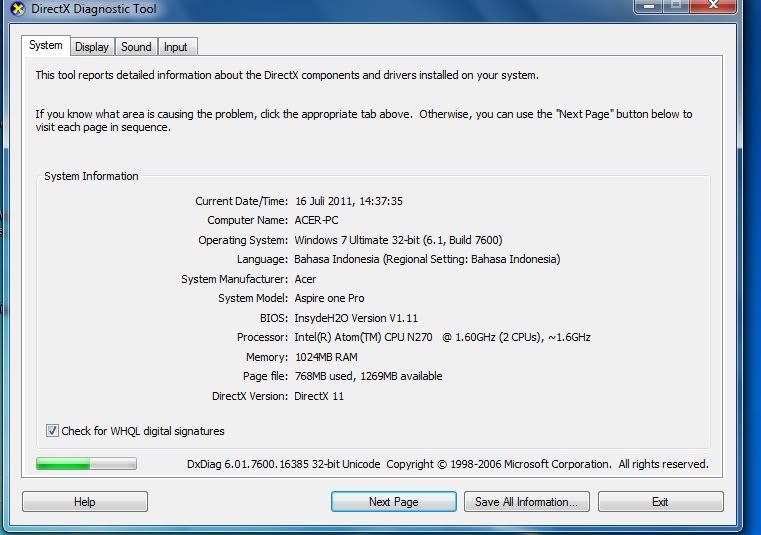Minimize the DirectX Diagnostic window
The width and height of the screenshot is (761, 535).
click(649, 6)
